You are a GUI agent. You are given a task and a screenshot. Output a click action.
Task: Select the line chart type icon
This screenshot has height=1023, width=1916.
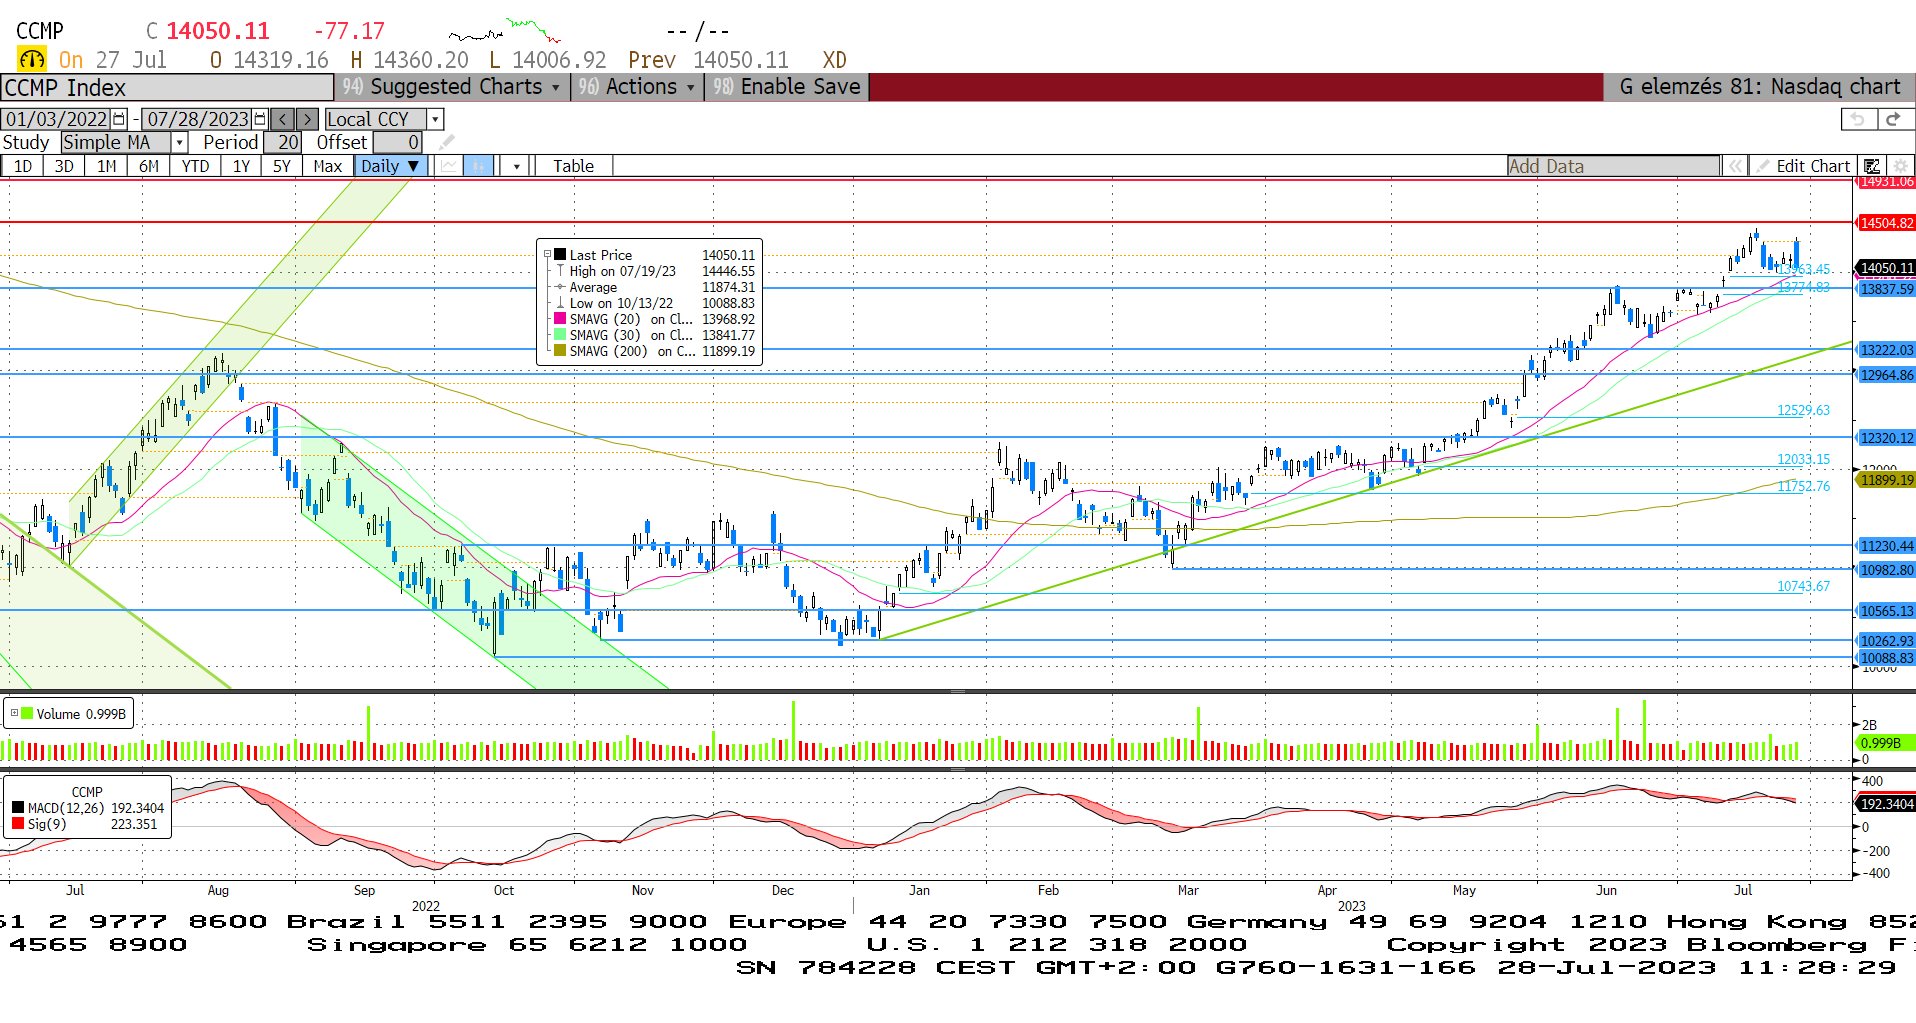tap(449, 166)
